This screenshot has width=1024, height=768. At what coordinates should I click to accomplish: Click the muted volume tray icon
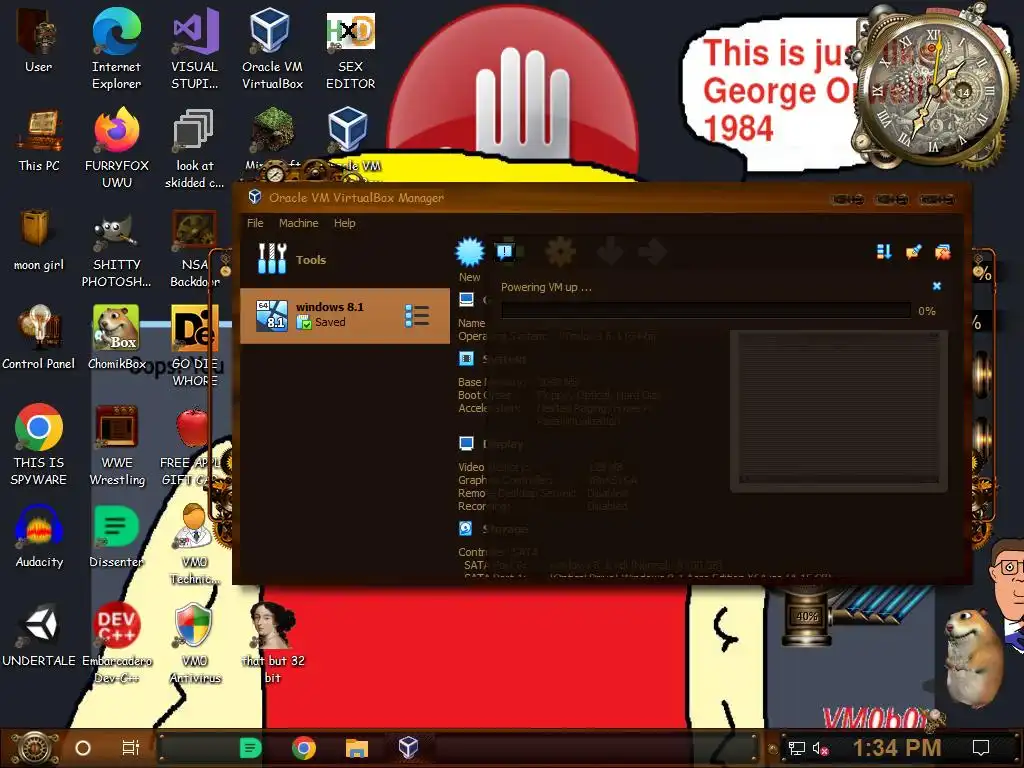pos(820,748)
